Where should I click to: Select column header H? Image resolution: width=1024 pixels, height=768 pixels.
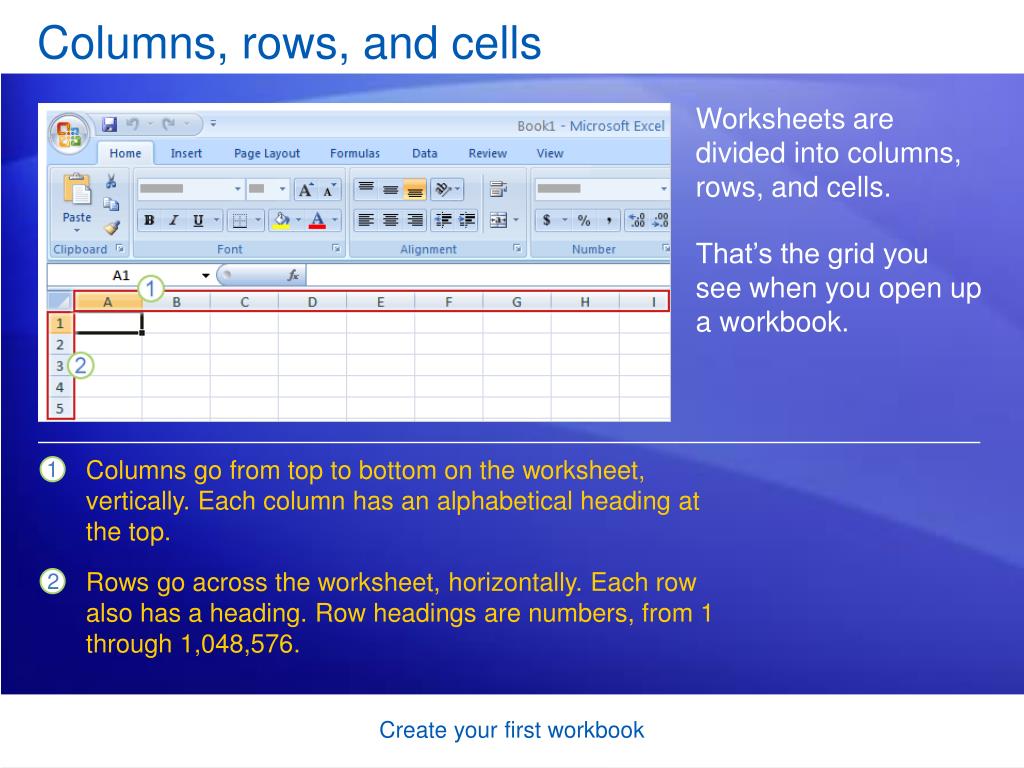[585, 302]
